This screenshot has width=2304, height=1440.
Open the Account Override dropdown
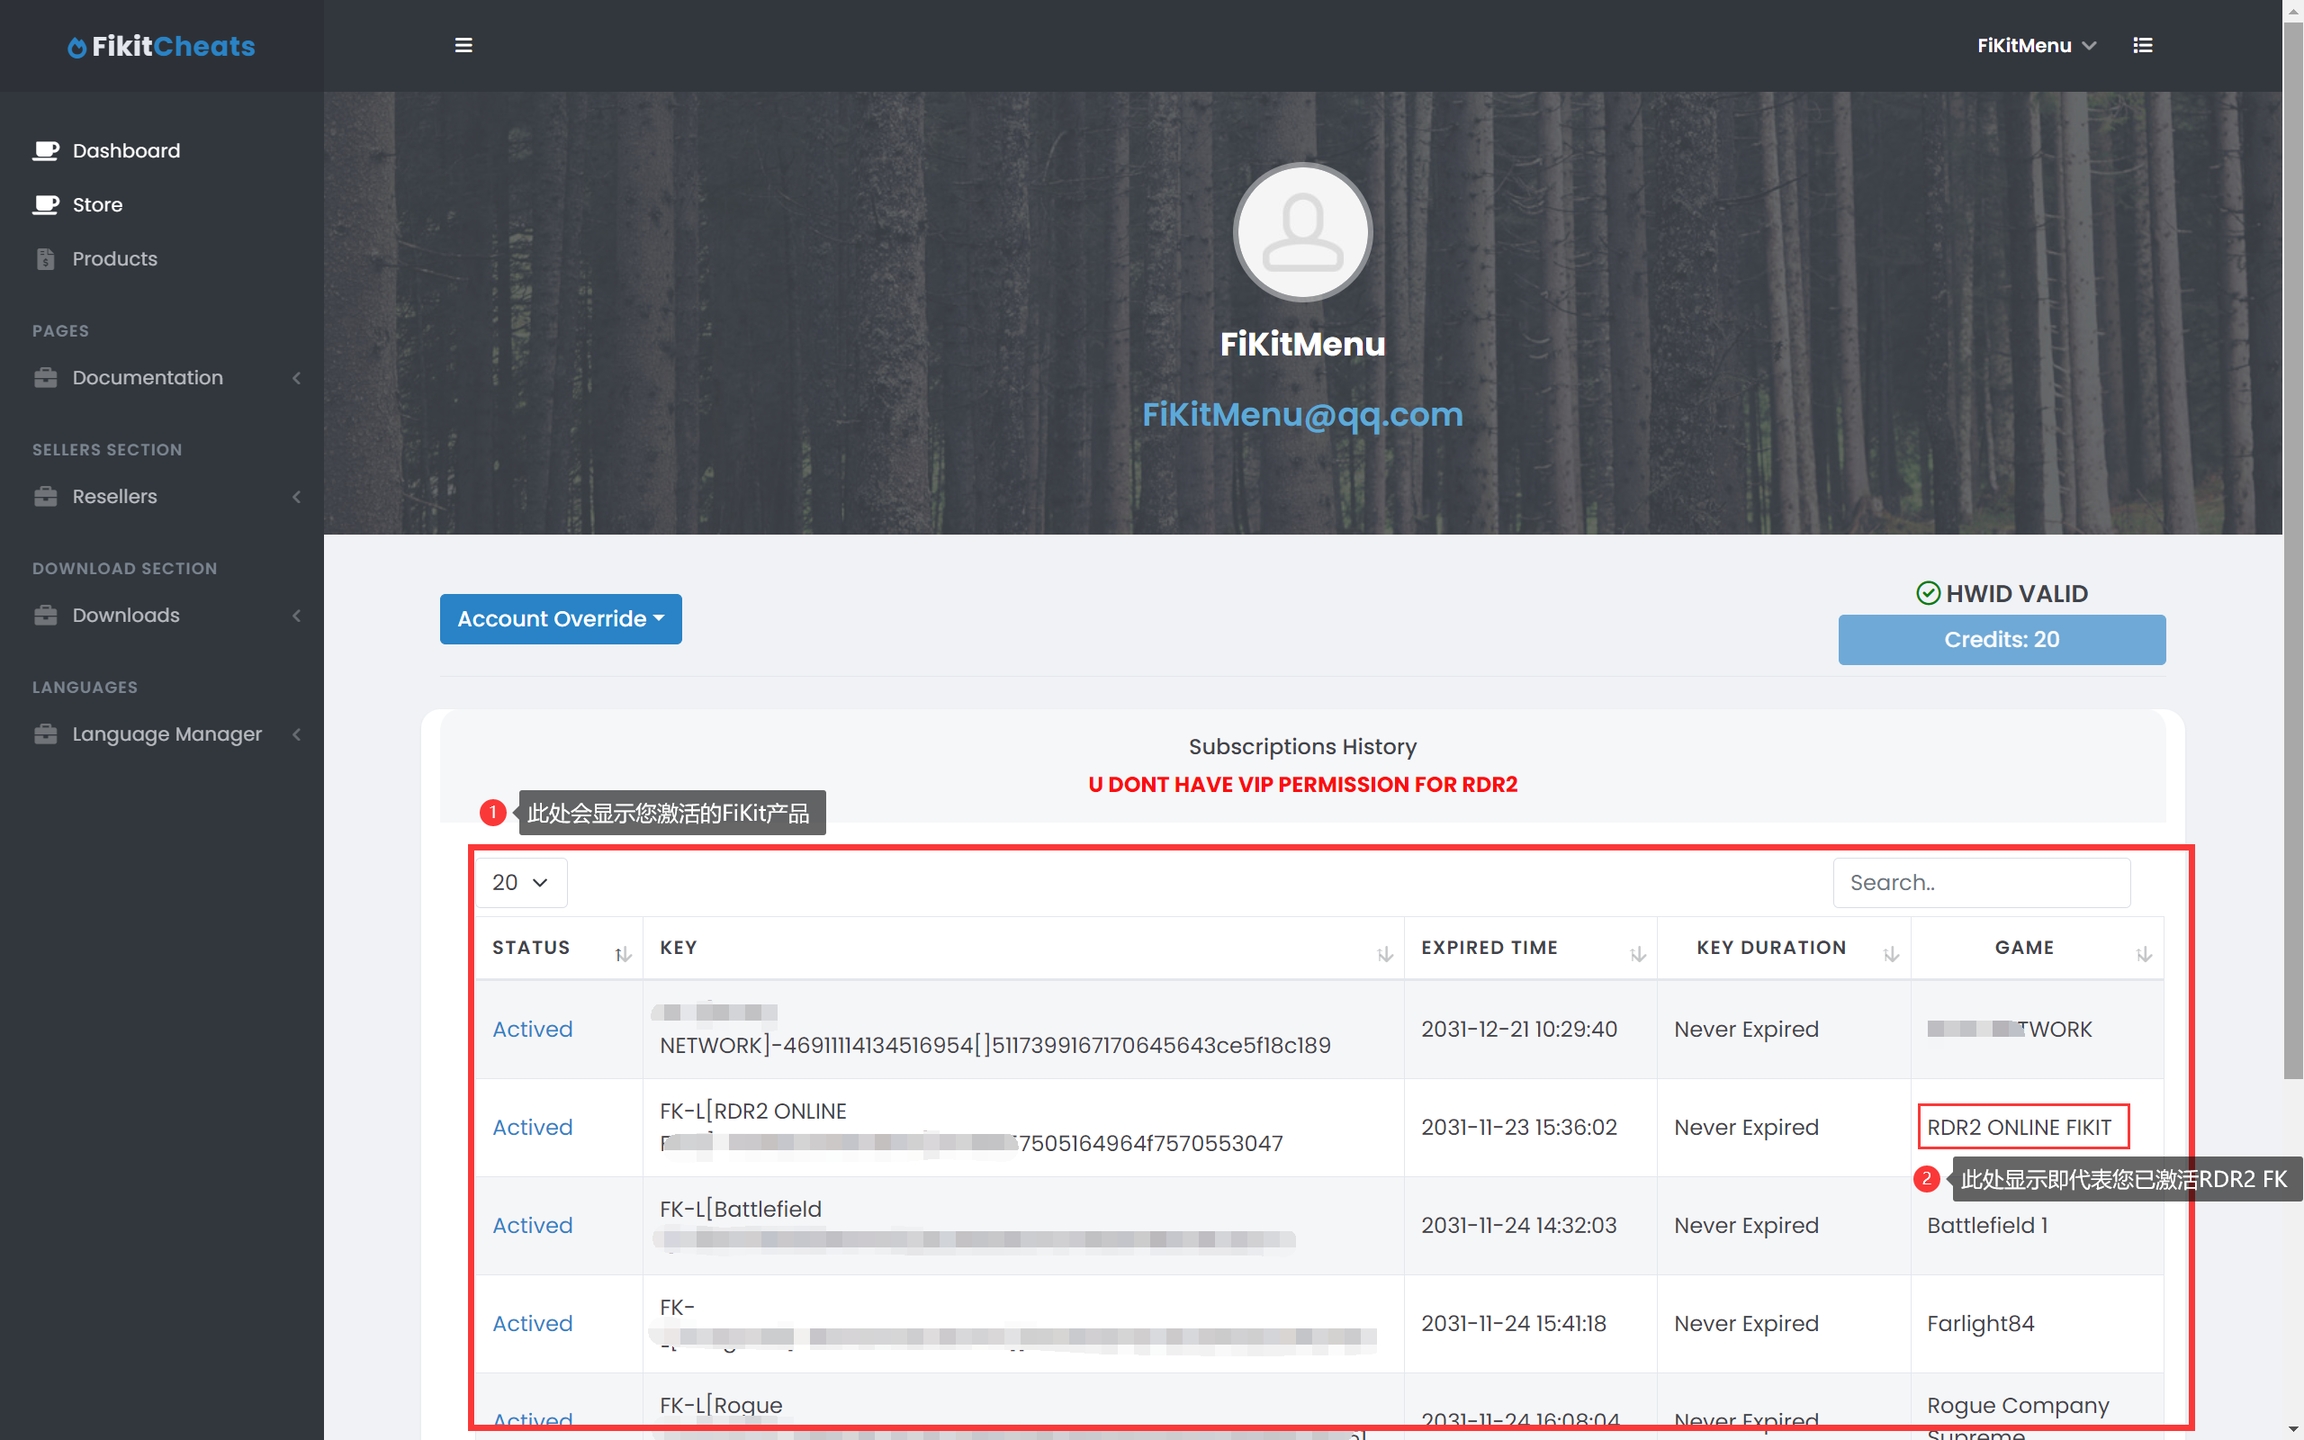click(x=560, y=619)
